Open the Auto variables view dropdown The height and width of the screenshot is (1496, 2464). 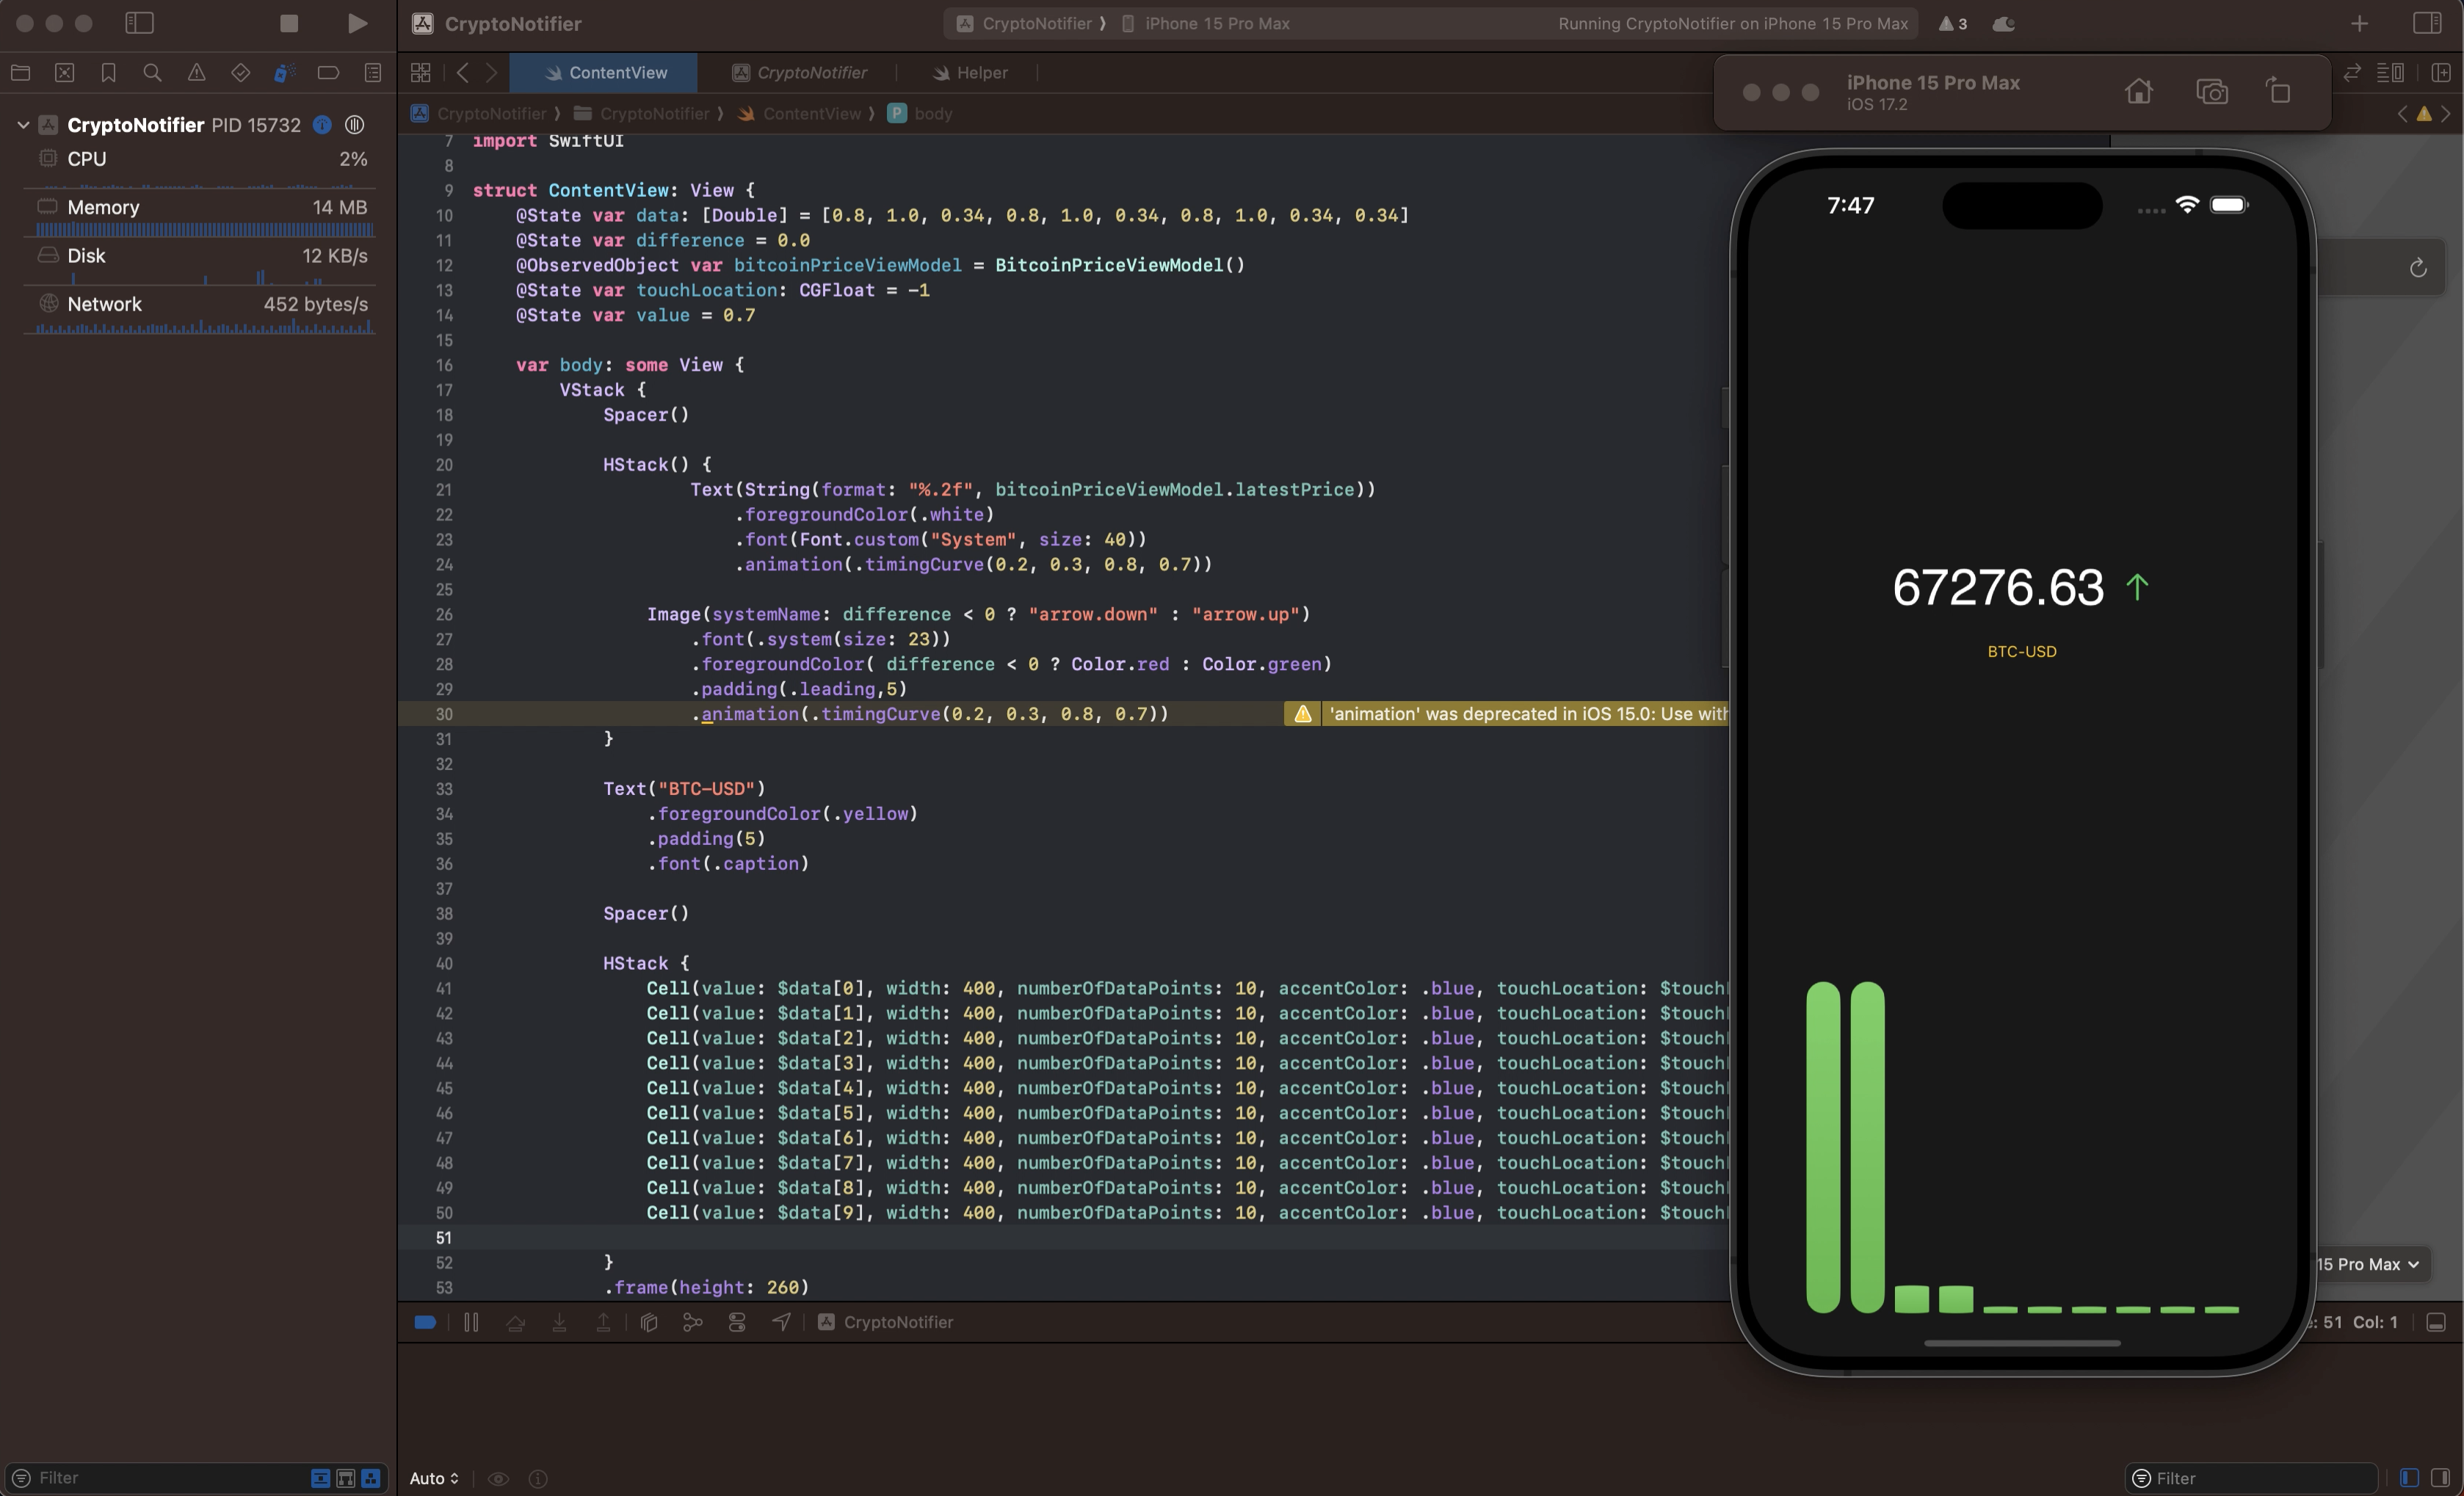[434, 1478]
